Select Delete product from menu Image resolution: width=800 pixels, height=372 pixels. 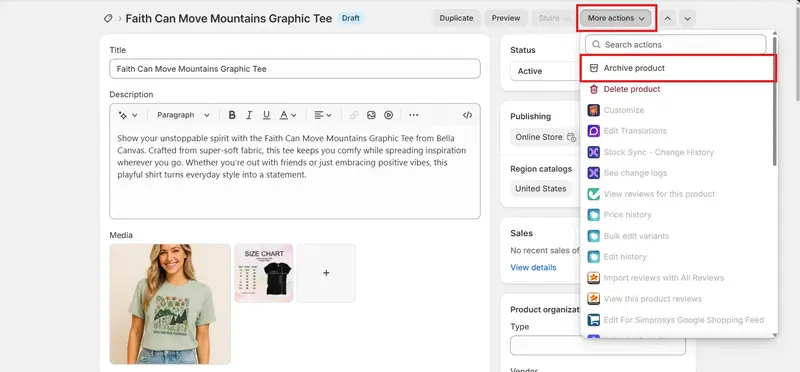click(678, 89)
